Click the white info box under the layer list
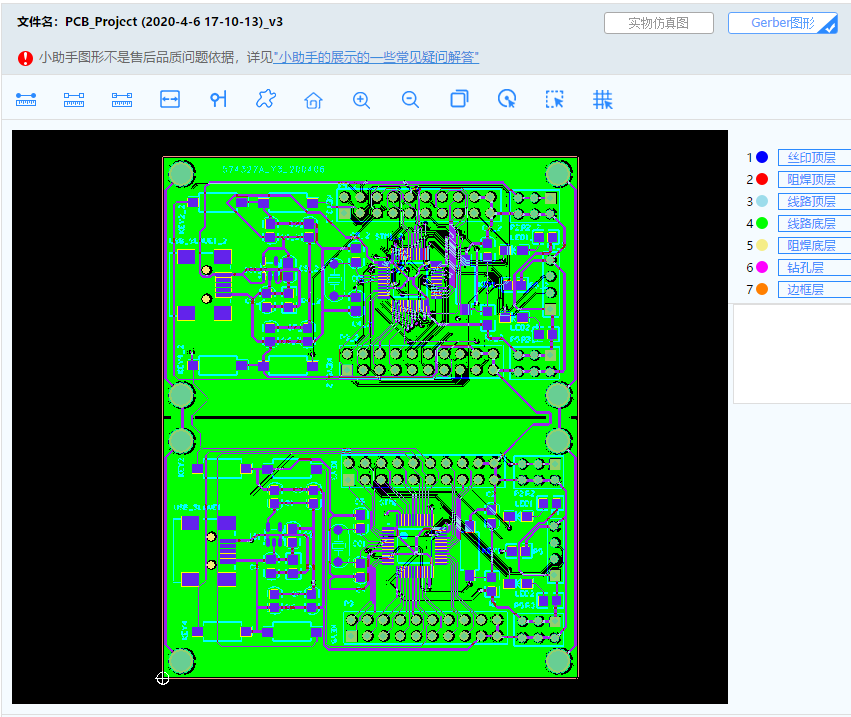Viewport: 851px width, 717px height. pyautogui.click(x=792, y=353)
